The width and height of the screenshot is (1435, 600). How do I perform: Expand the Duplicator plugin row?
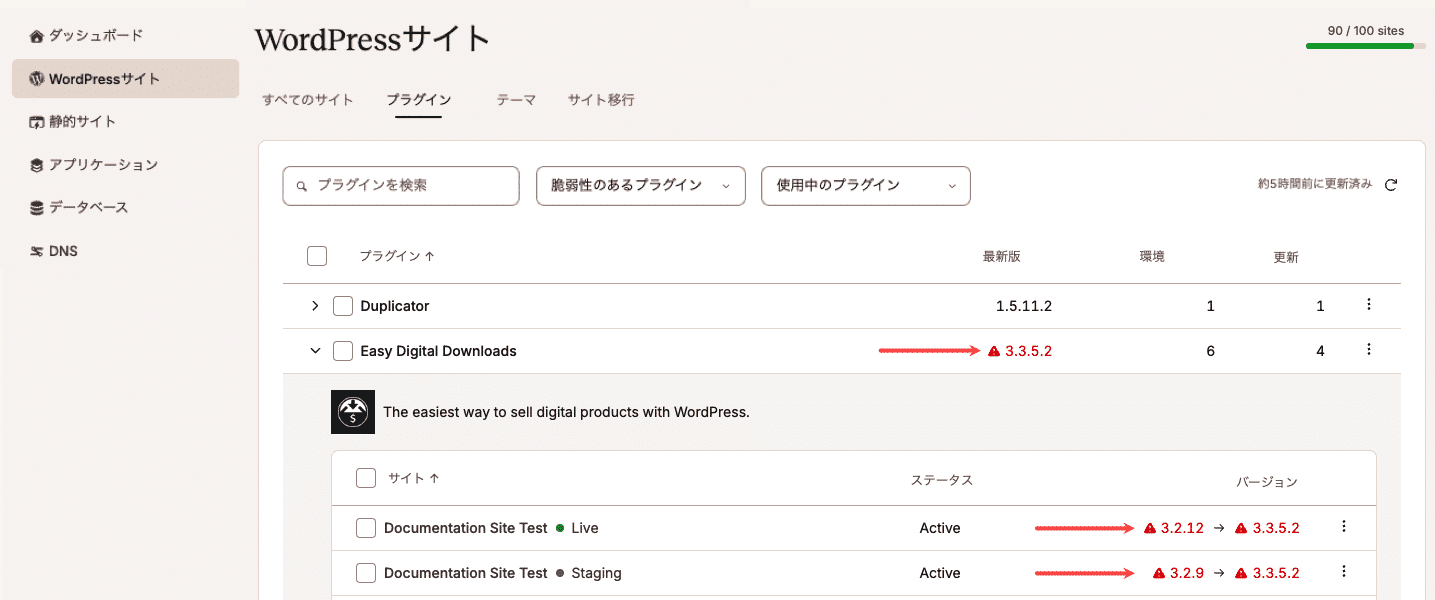(x=315, y=306)
